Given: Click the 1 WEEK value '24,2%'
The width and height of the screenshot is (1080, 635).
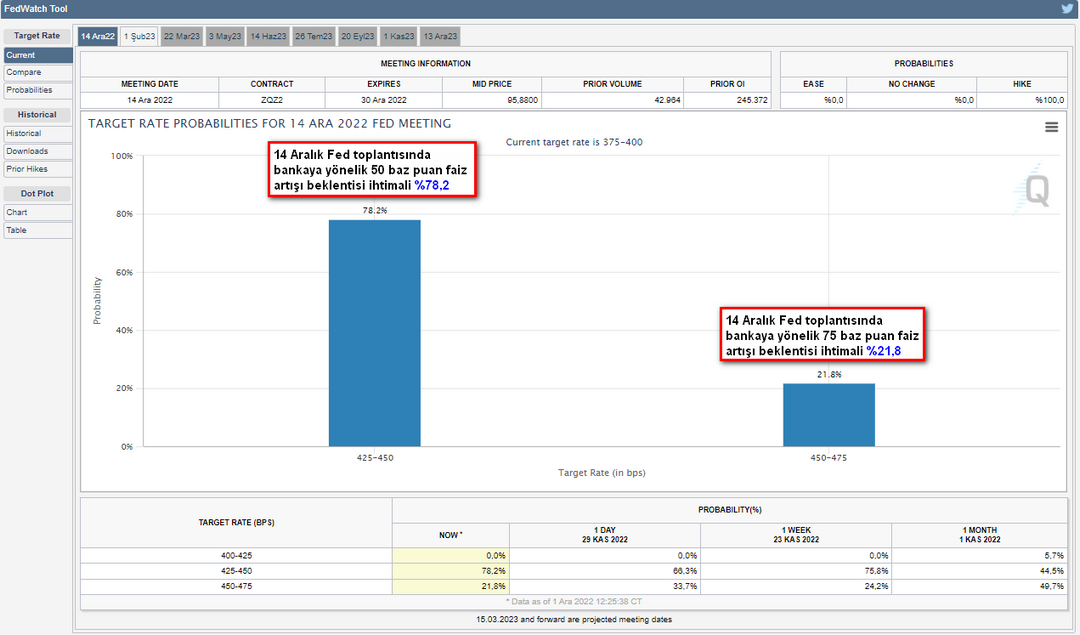Looking at the screenshot, I should 877,586.
